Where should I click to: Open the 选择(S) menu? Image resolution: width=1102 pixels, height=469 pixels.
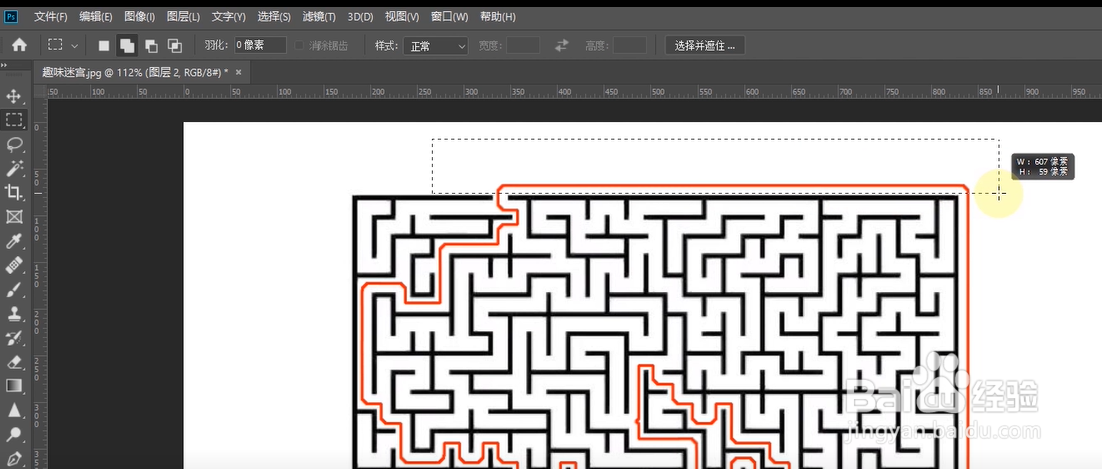tap(274, 17)
